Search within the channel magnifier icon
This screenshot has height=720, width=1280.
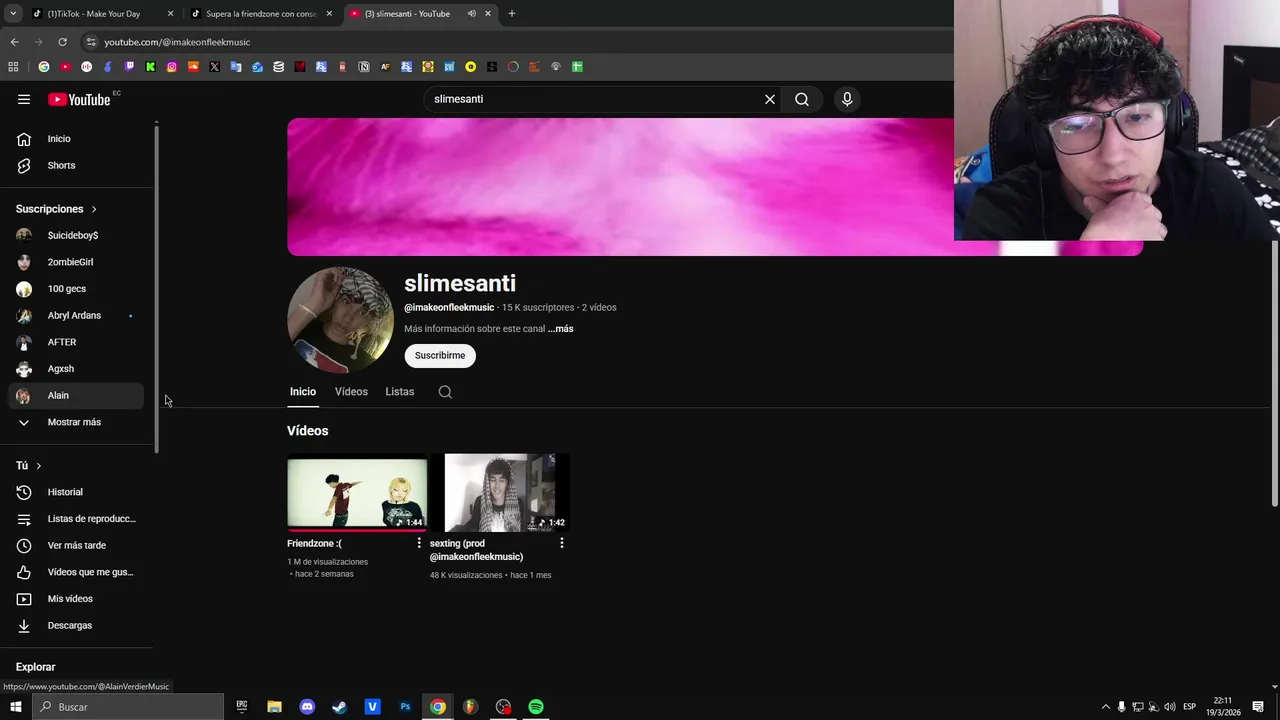(x=445, y=392)
